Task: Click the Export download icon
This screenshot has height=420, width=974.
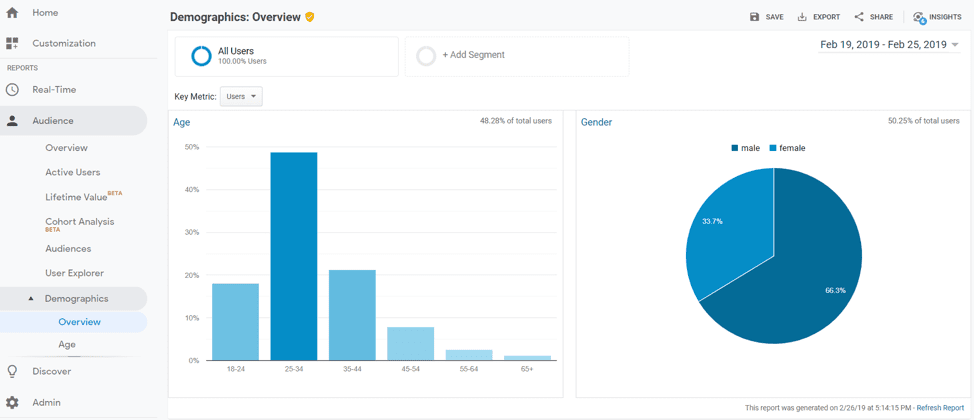Action: (802, 17)
